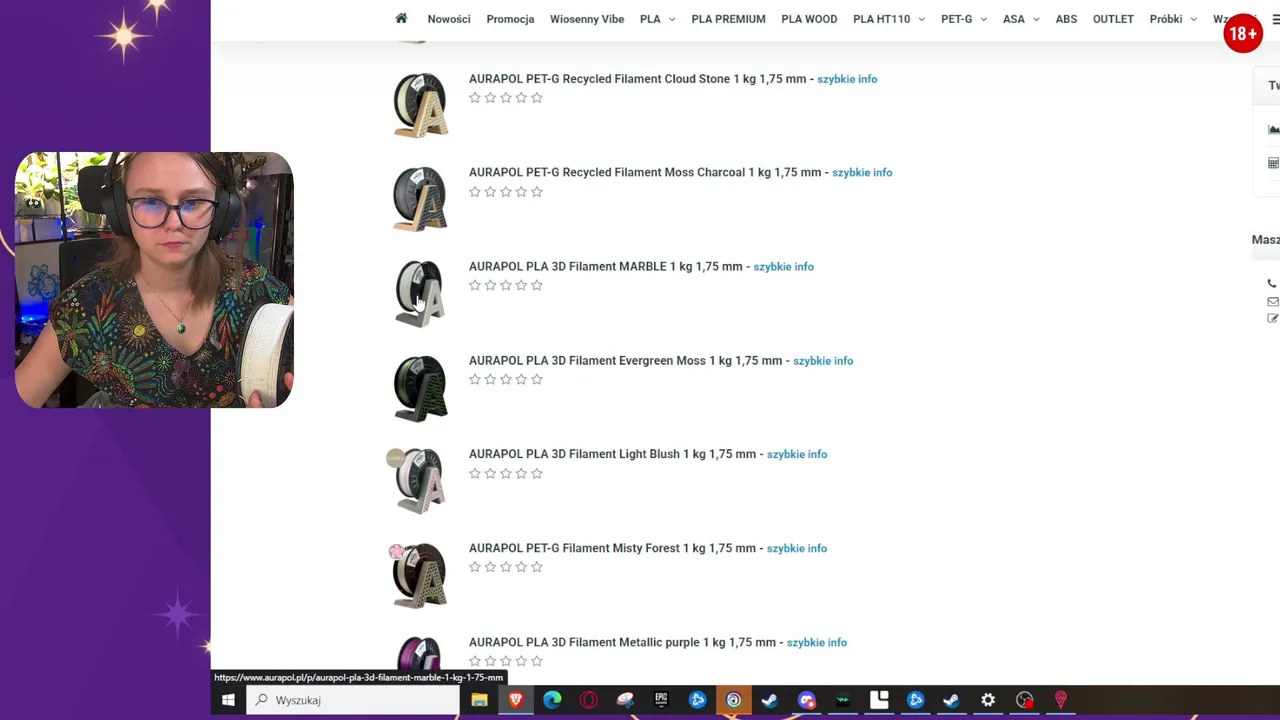Image resolution: width=1280 pixels, height=720 pixels.
Task: Open Evergreen Moss spool thumbnail
Action: click(420, 386)
